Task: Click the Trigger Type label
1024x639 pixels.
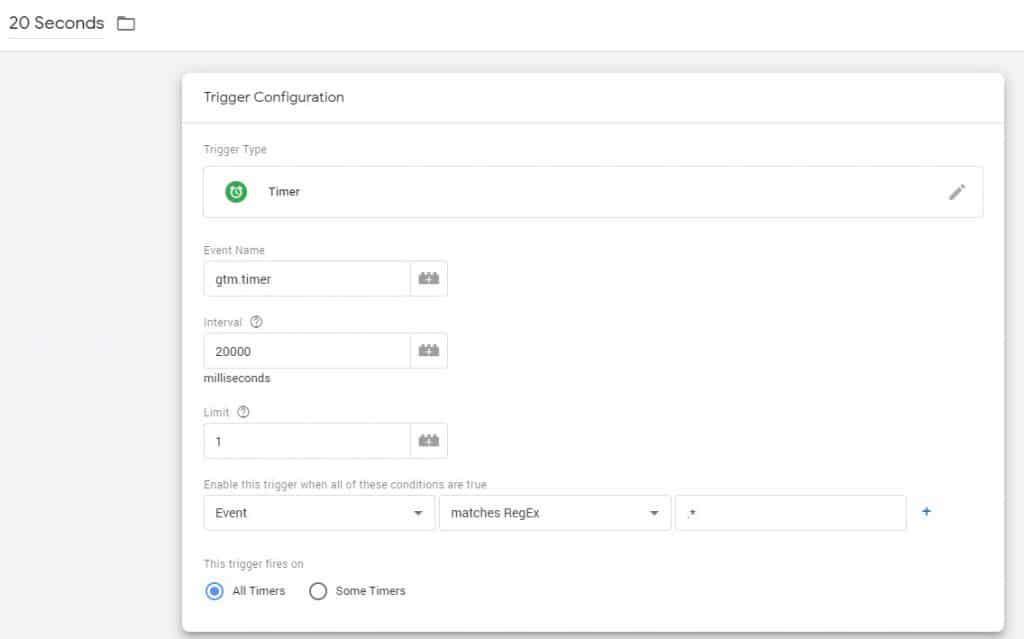Action: (235, 150)
